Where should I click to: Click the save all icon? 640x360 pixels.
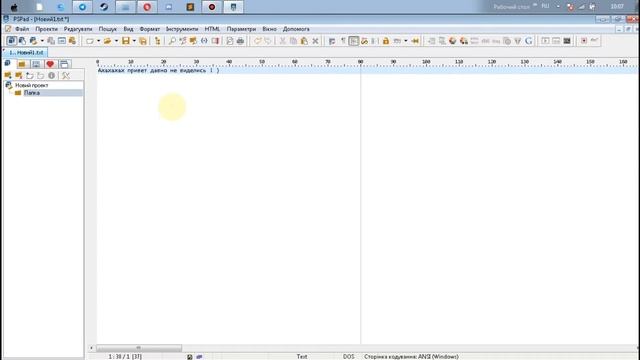click(x=143, y=41)
